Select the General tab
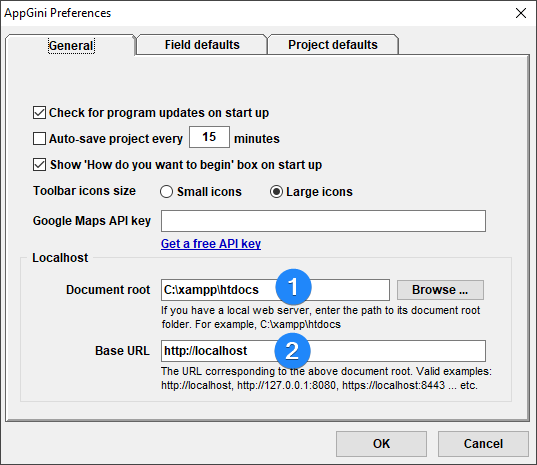The image size is (537, 465). point(71,45)
